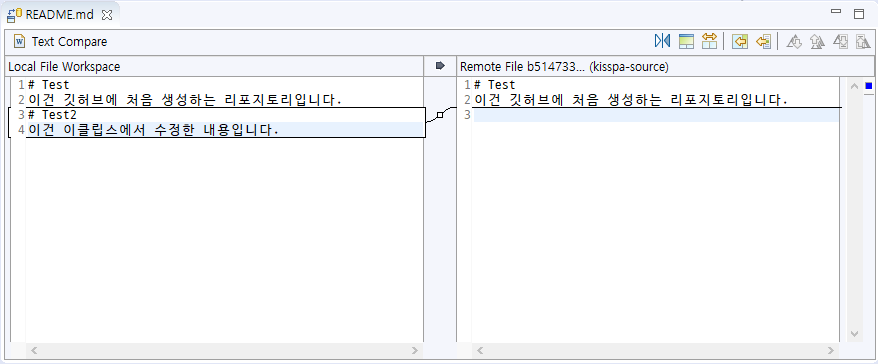Click the Text Compare label
The height and width of the screenshot is (364, 878).
(69, 41)
